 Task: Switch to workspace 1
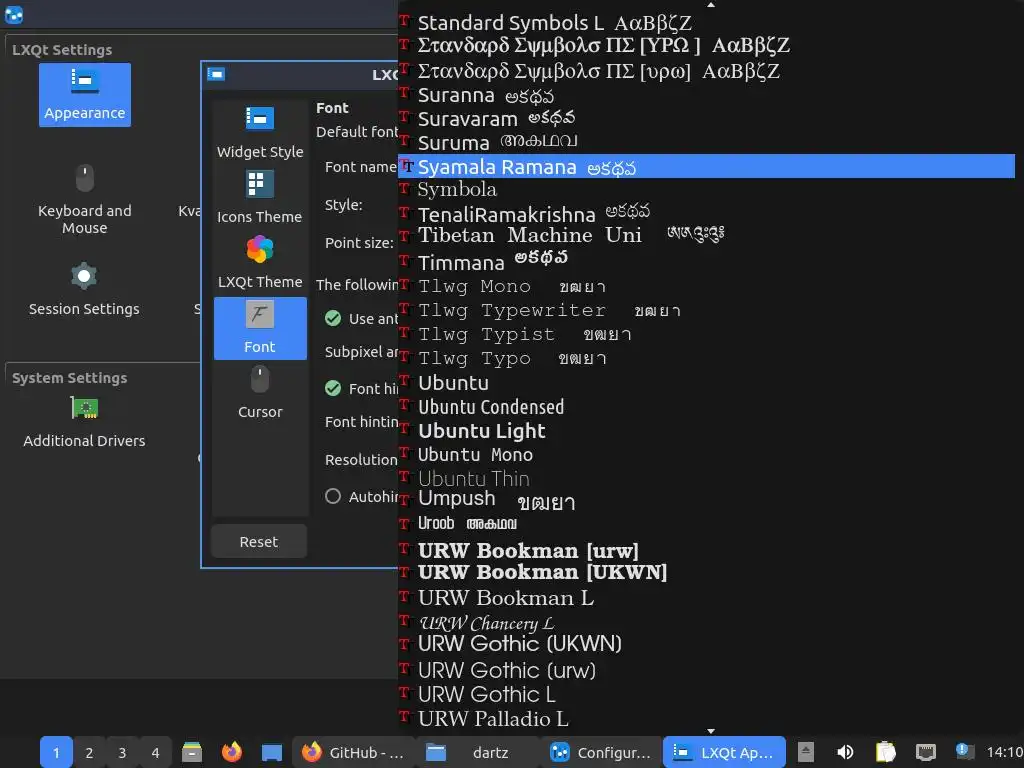56,752
